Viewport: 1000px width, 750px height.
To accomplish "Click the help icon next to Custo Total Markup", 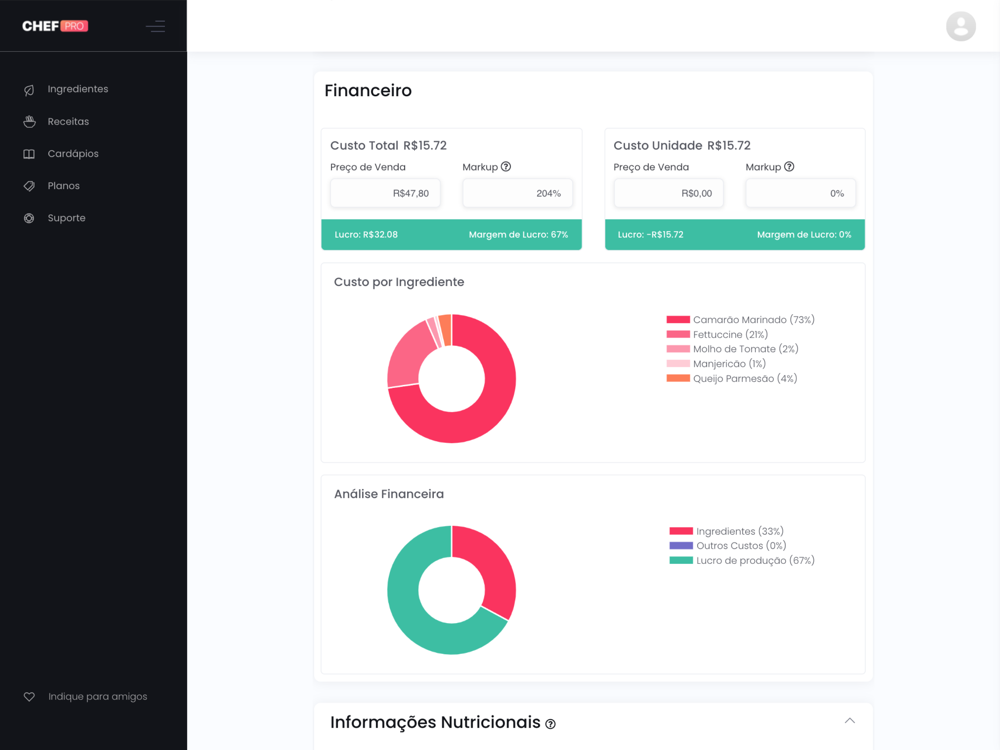I will point(506,166).
